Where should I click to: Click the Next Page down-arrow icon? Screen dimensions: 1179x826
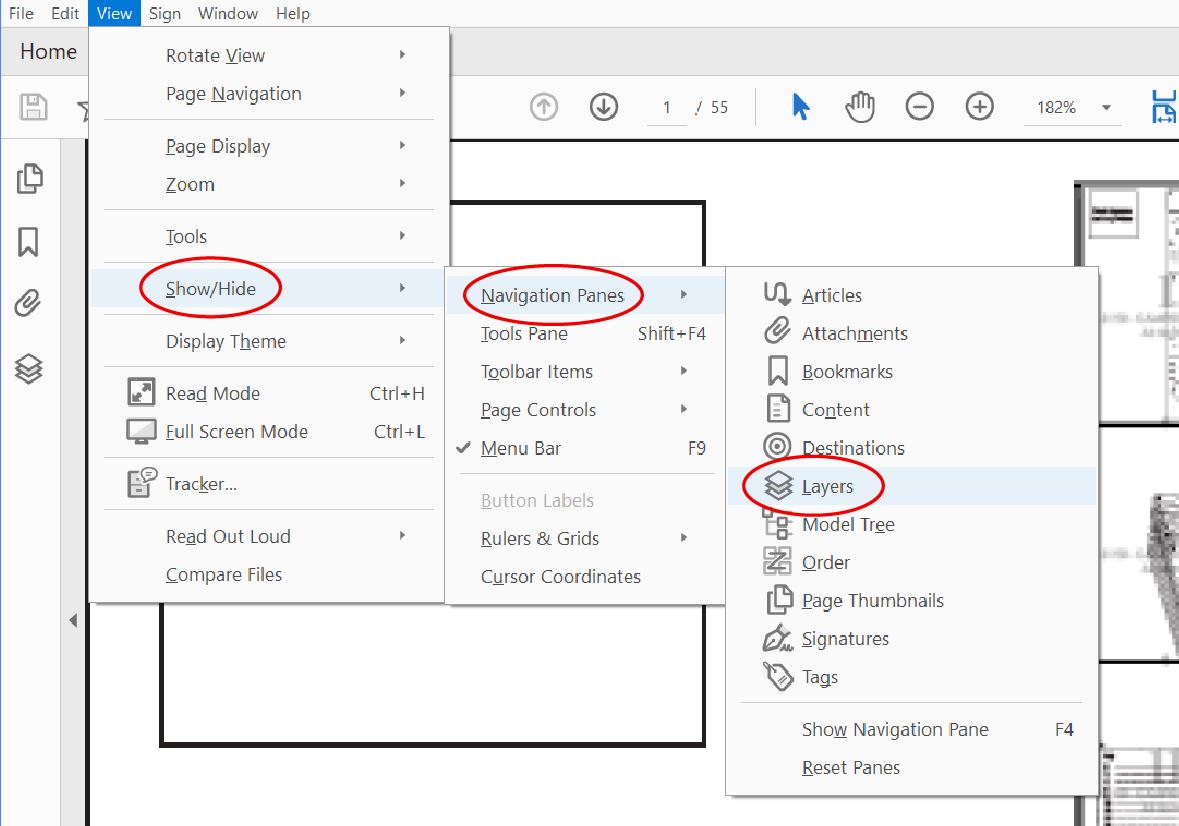(602, 106)
